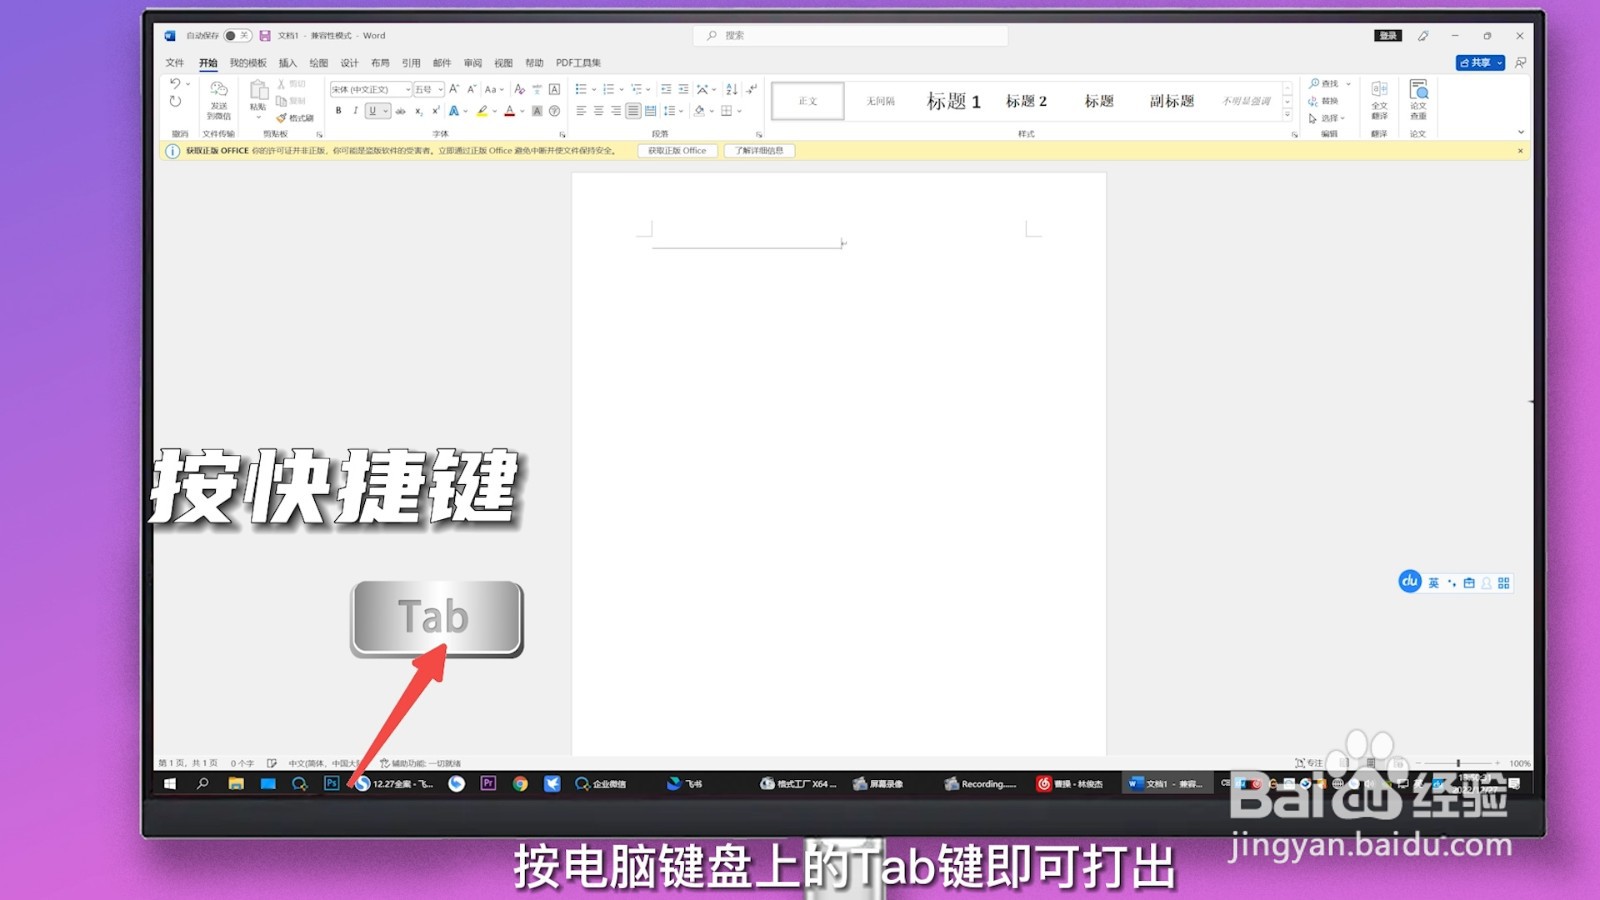Expand the Styles gallery more arrow
The image size is (1600, 900).
1288,116
